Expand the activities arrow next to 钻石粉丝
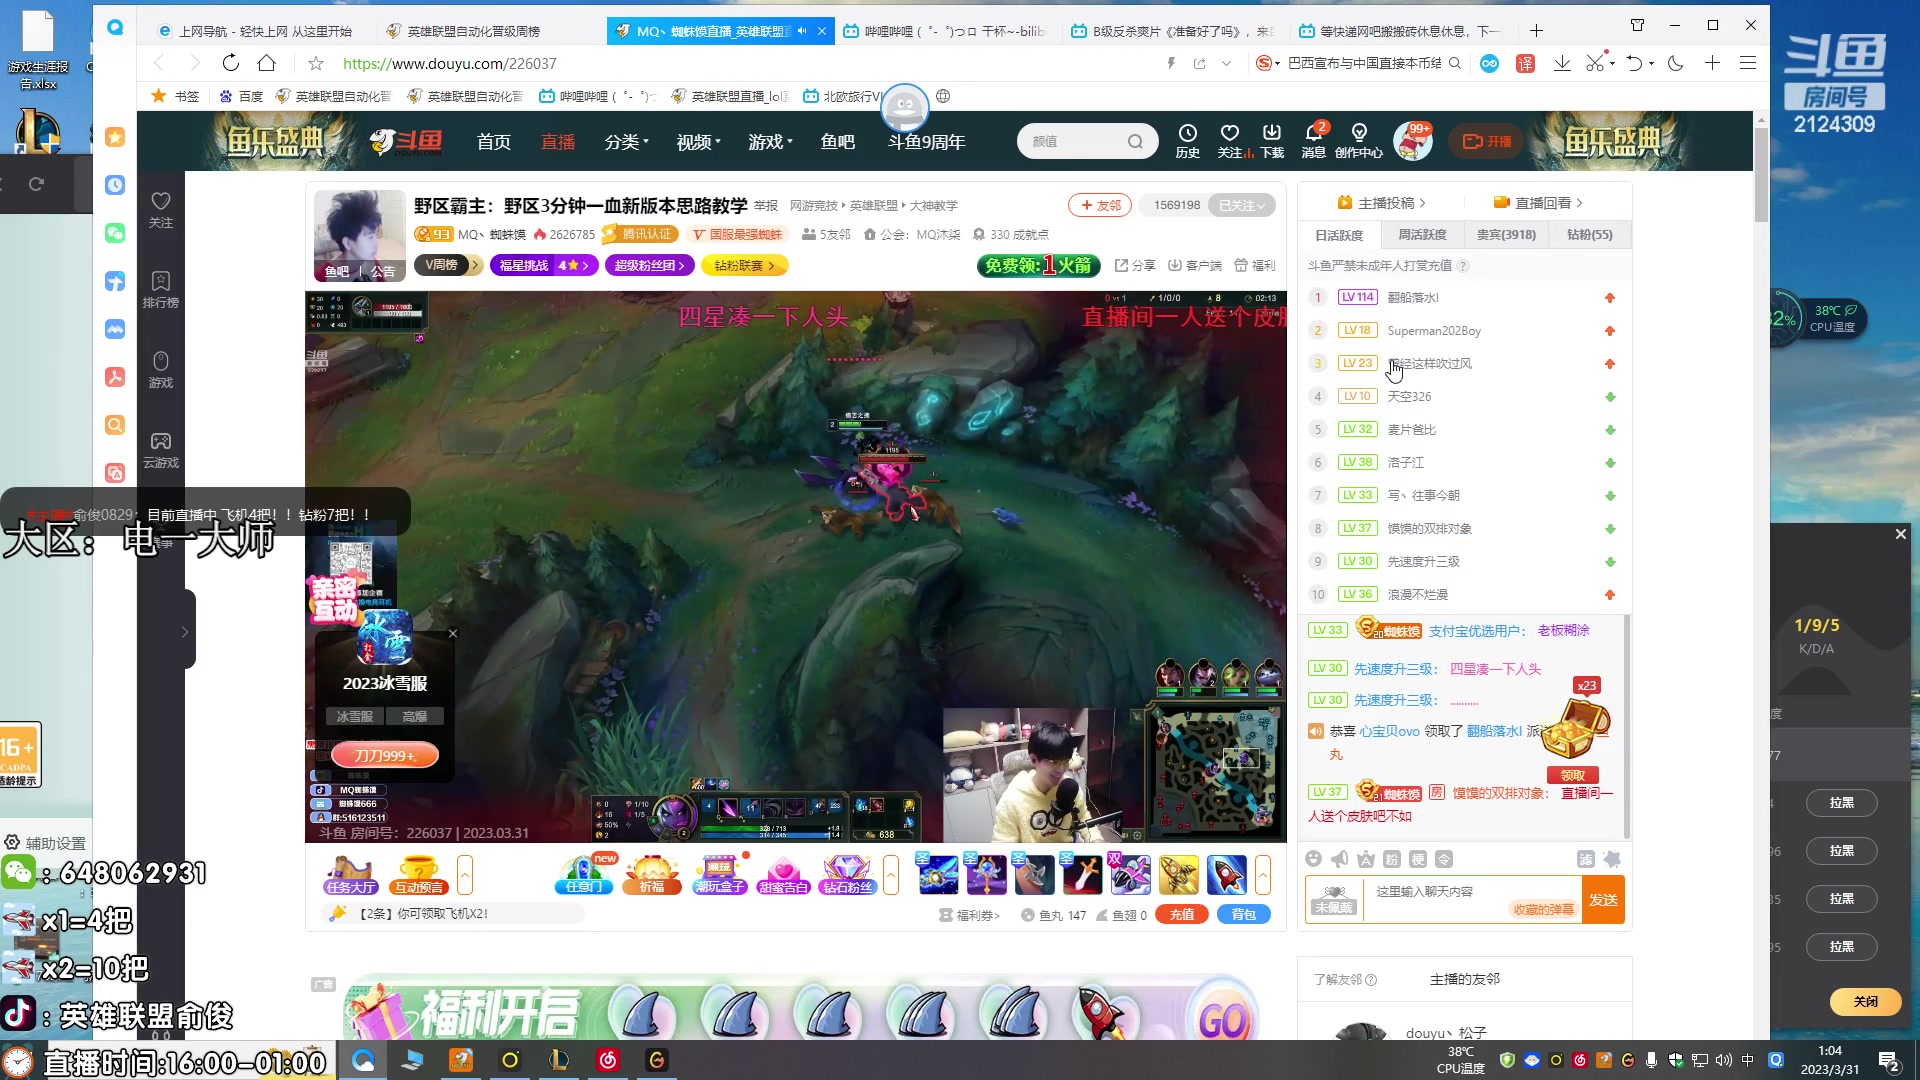The image size is (1920, 1080). pyautogui.click(x=891, y=875)
